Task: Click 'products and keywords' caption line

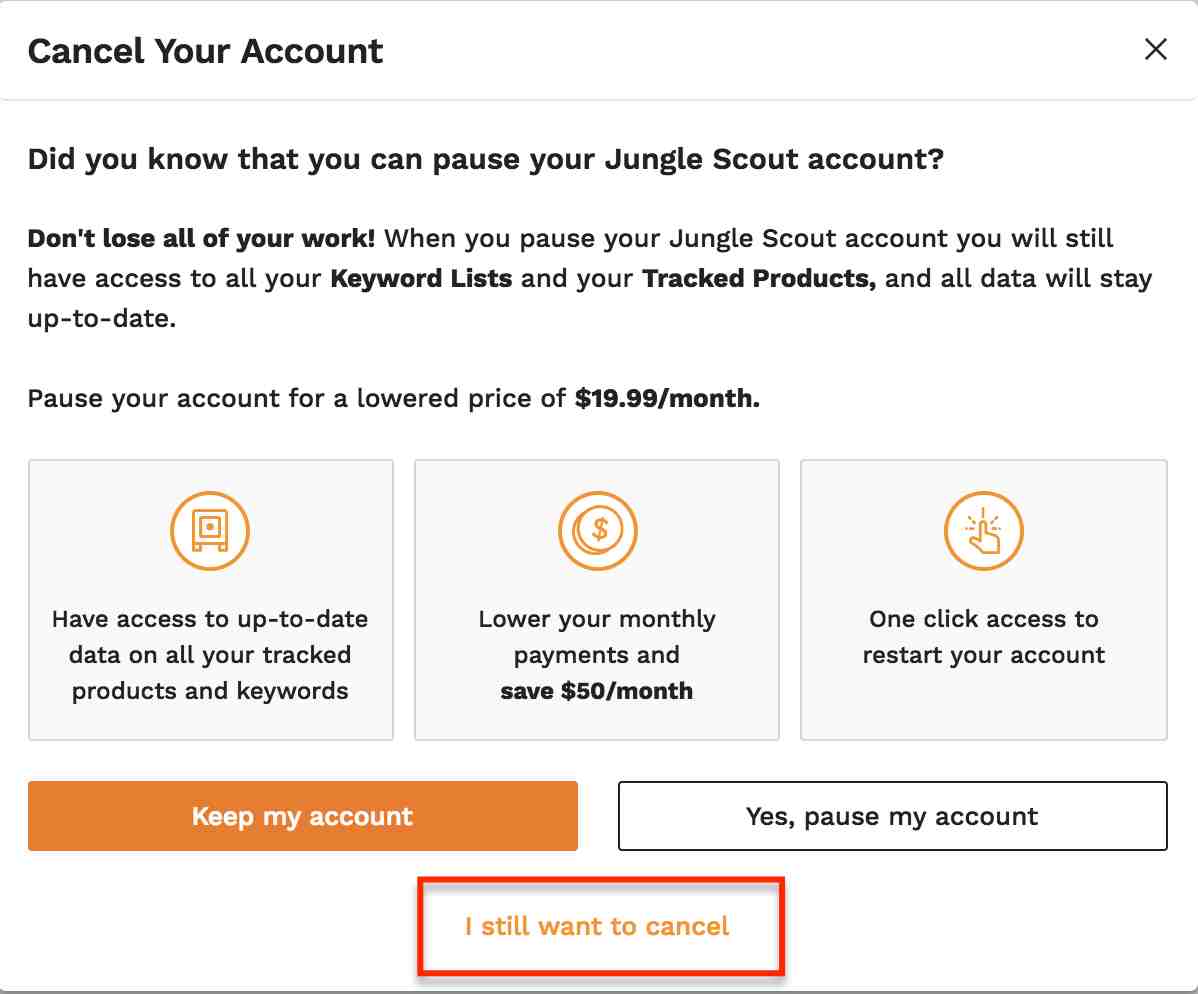Action: coord(210,691)
